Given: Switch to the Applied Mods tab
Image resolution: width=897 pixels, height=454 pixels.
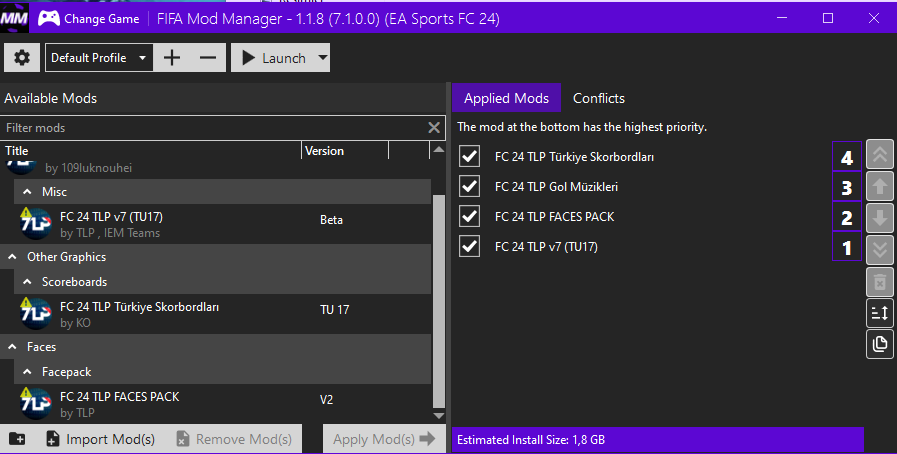Looking at the screenshot, I should click(506, 98).
